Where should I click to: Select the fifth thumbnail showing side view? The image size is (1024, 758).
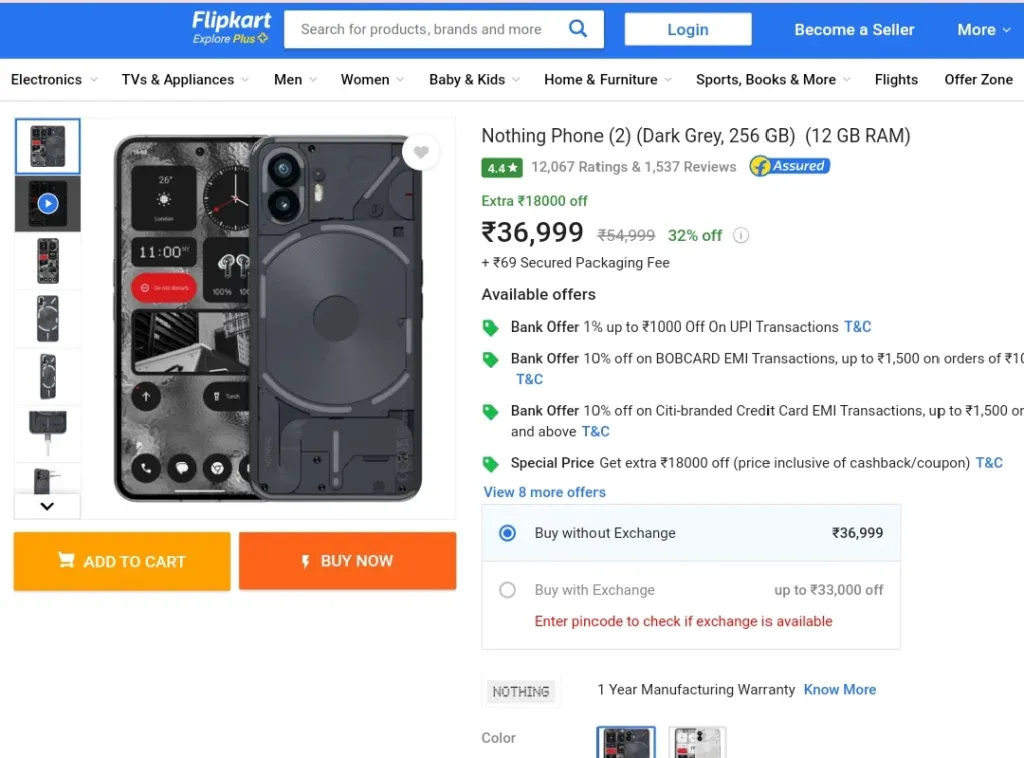pos(48,376)
